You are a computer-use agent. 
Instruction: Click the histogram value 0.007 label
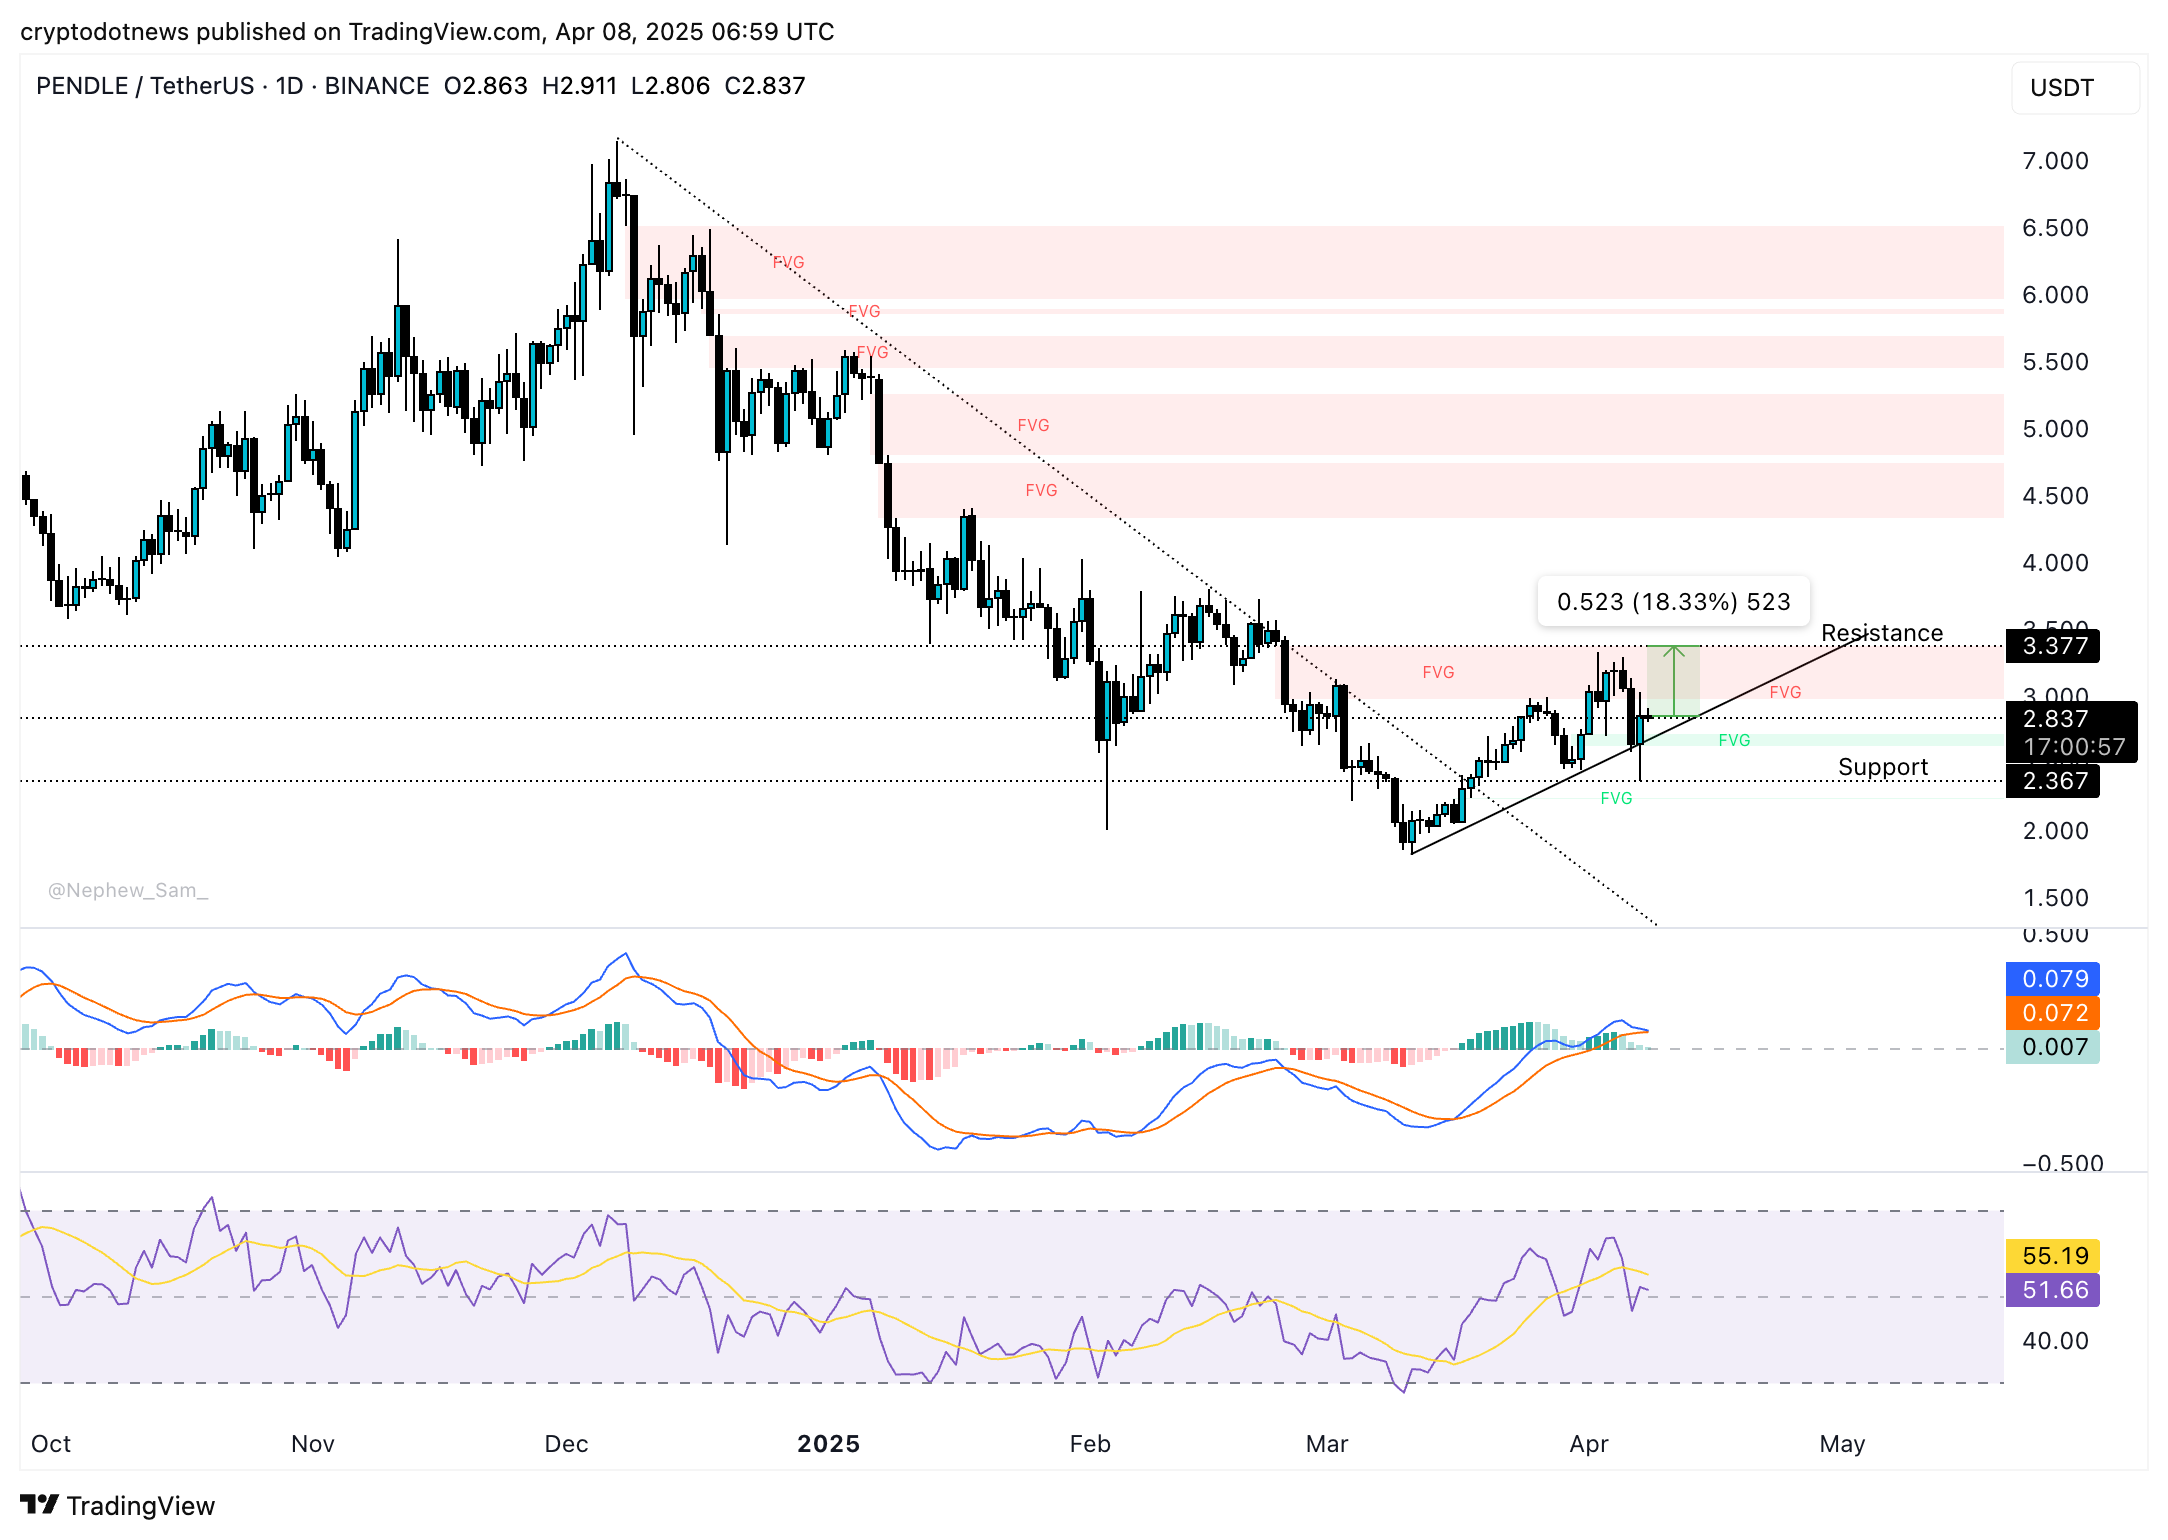pos(2054,1047)
